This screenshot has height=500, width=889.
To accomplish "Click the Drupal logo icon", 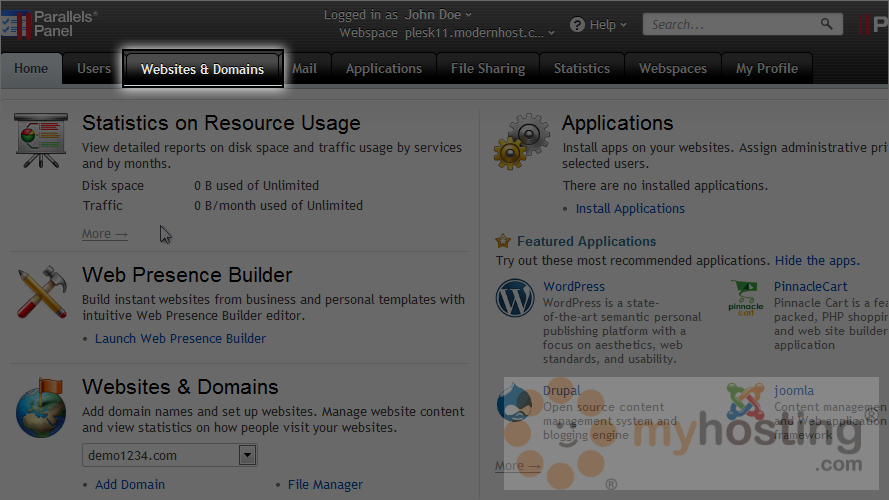I will pyautogui.click(x=514, y=402).
